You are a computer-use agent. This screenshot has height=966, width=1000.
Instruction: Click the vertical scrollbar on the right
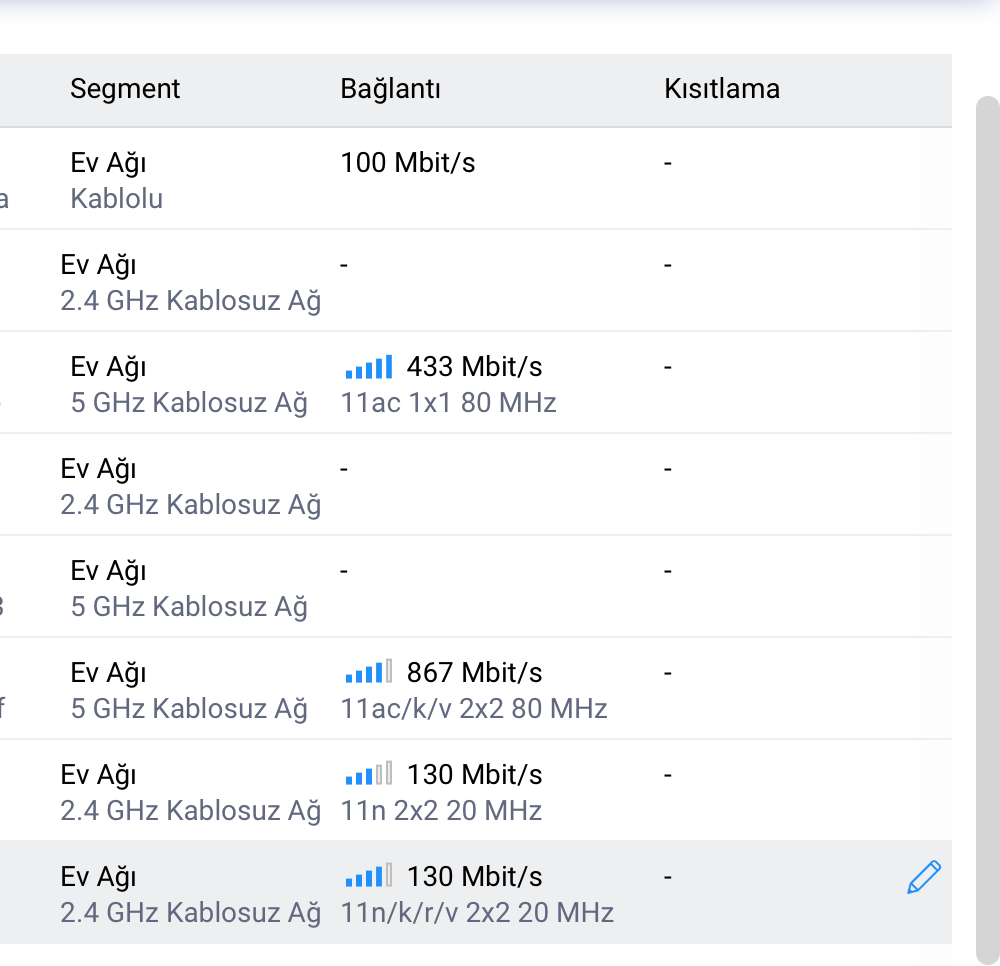pyautogui.click(x=988, y=529)
